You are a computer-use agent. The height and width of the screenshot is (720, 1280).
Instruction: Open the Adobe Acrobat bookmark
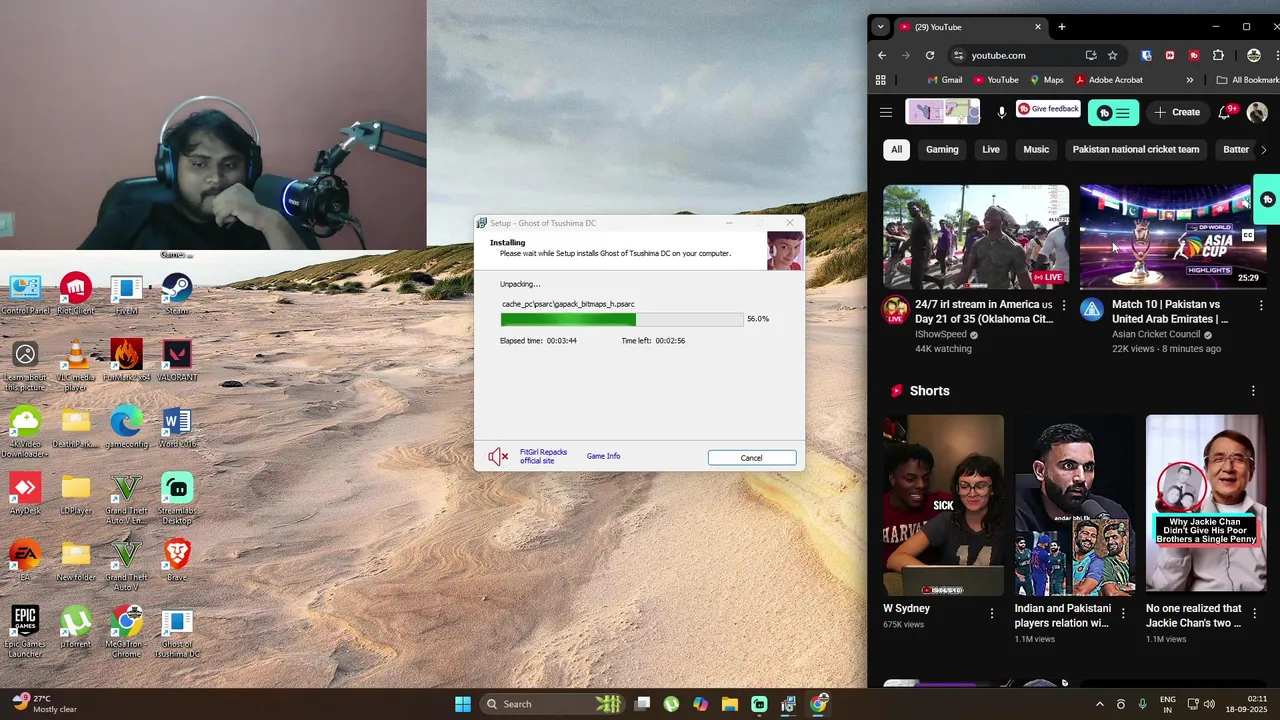[x=1108, y=80]
